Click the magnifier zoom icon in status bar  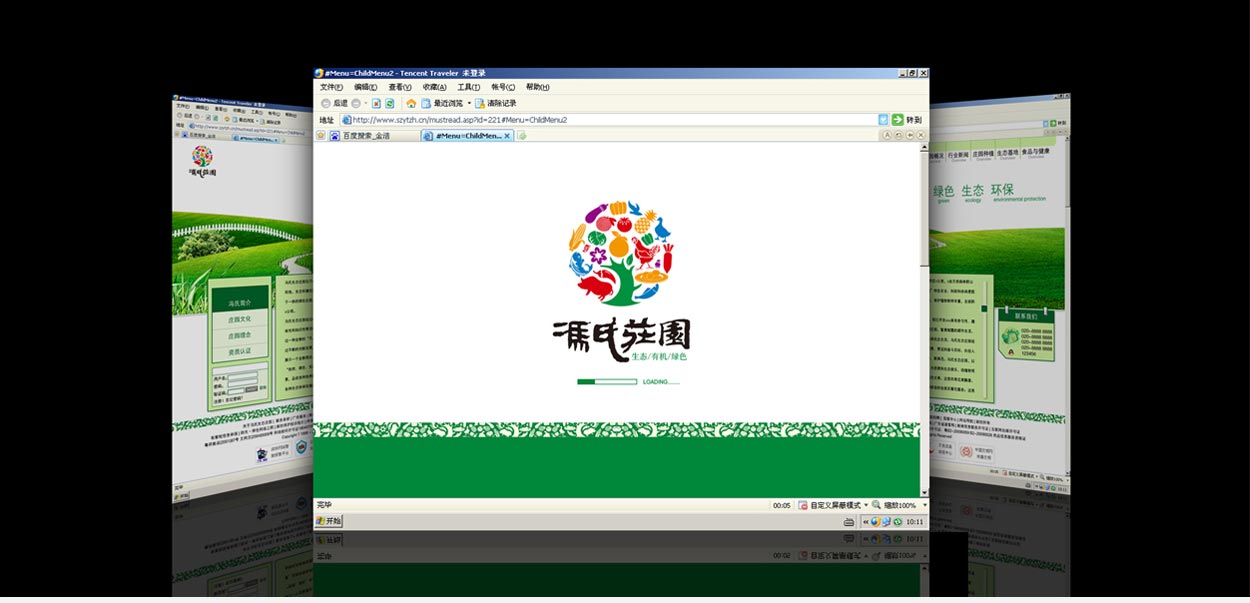876,506
